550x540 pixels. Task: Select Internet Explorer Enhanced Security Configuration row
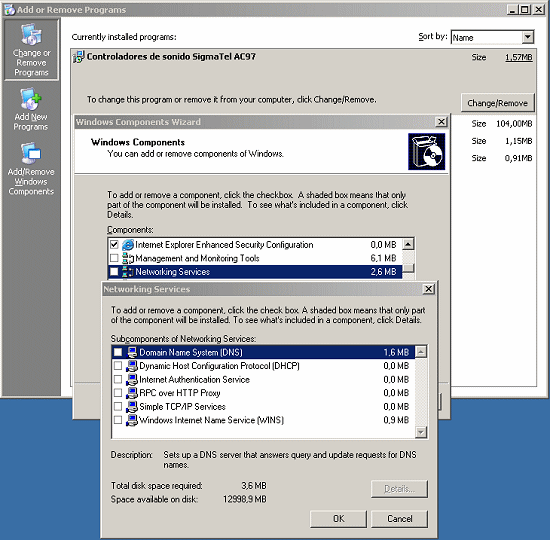(x=255, y=245)
